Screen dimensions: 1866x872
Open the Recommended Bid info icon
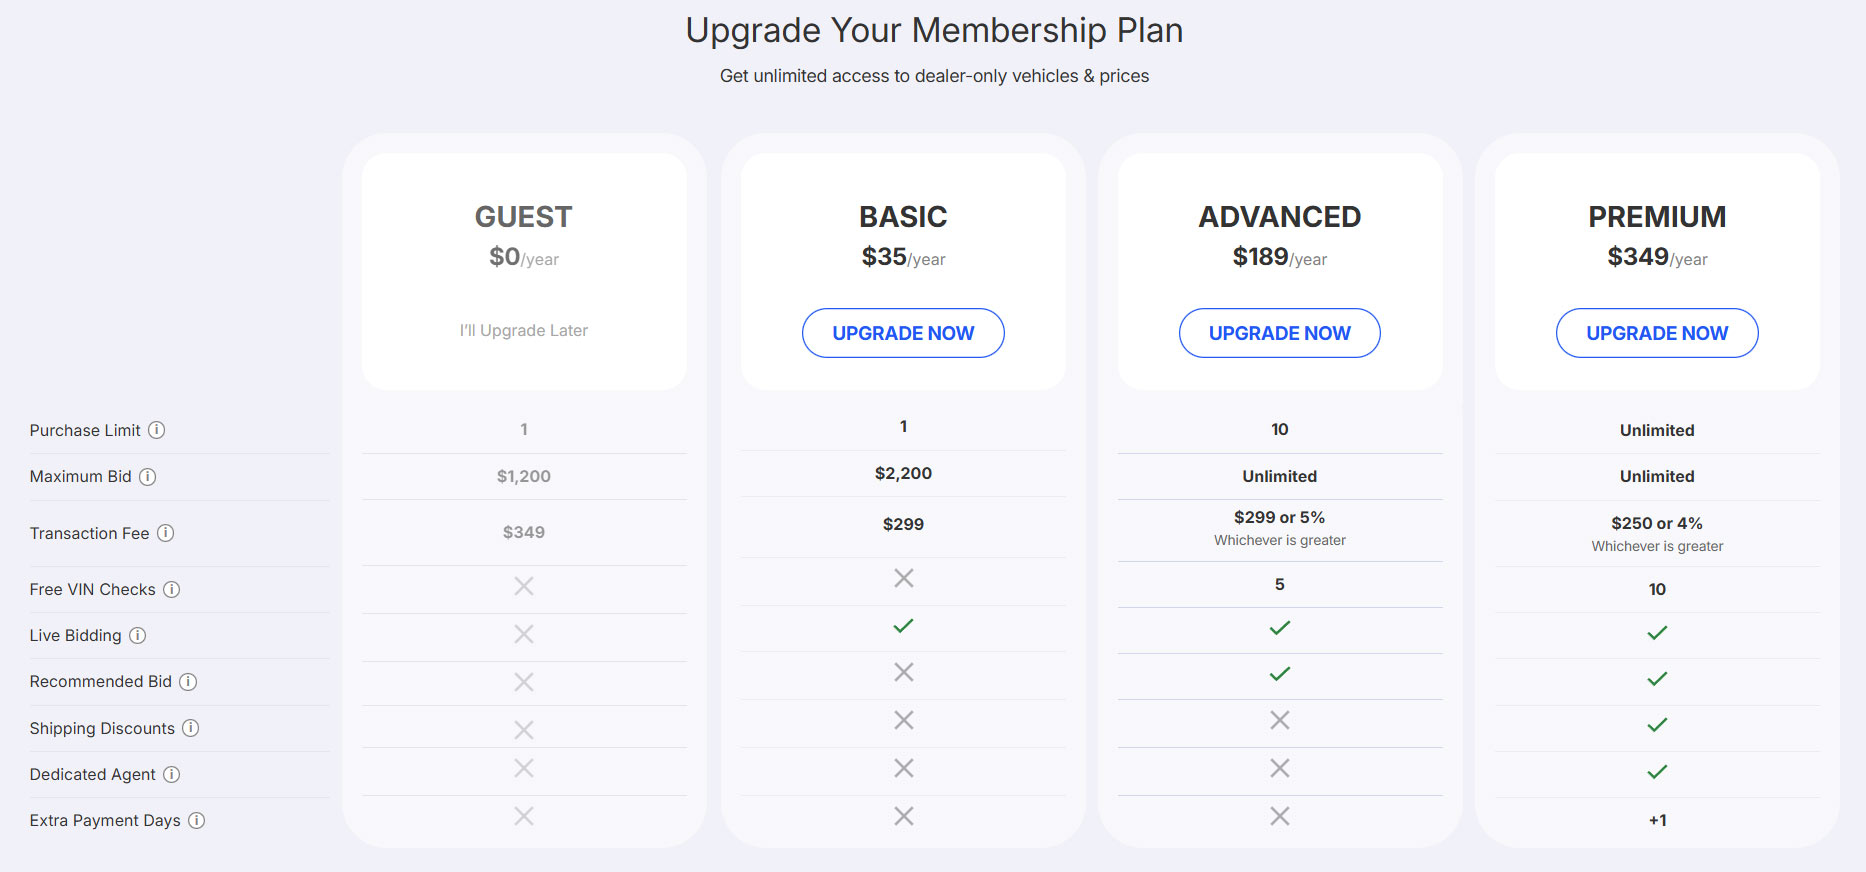click(x=189, y=682)
